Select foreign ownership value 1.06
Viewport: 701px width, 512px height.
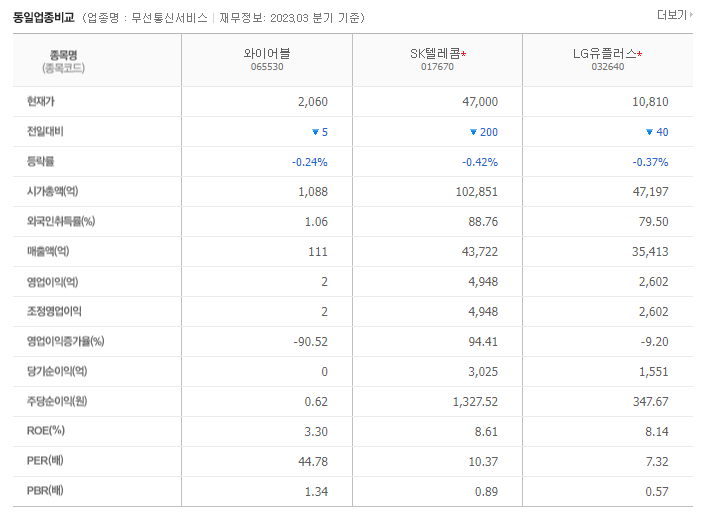[316, 222]
